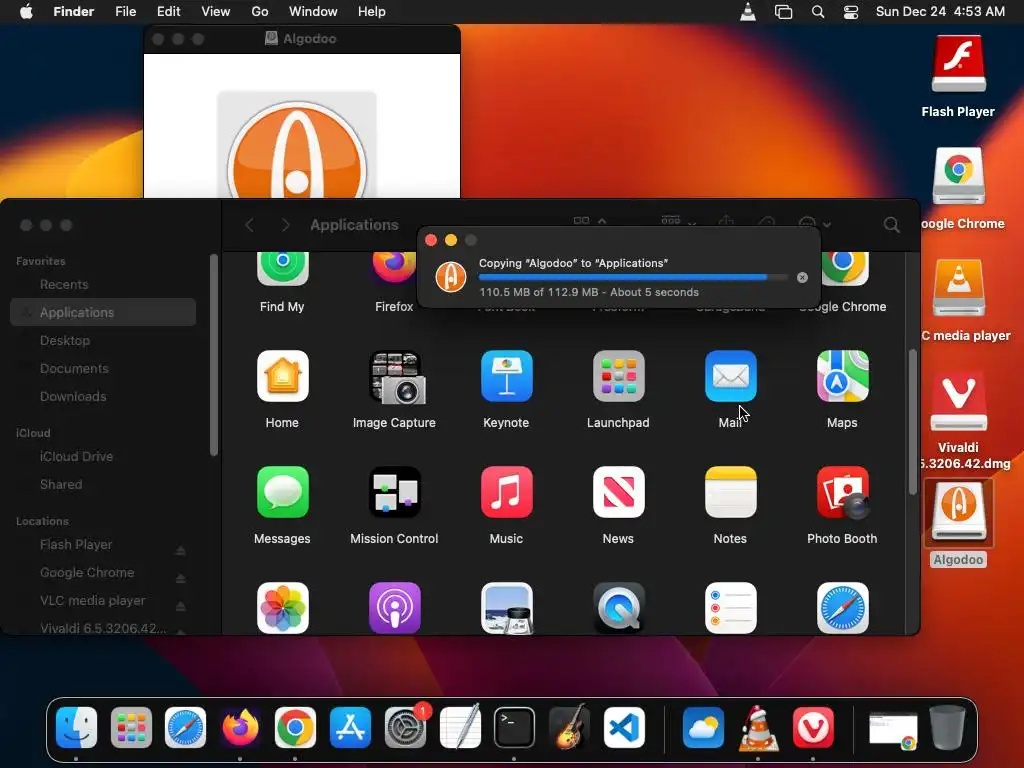Image resolution: width=1024 pixels, height=768 pixels.
Task: Cancel the Algodoo copy operation
Action: pos(802,278)
